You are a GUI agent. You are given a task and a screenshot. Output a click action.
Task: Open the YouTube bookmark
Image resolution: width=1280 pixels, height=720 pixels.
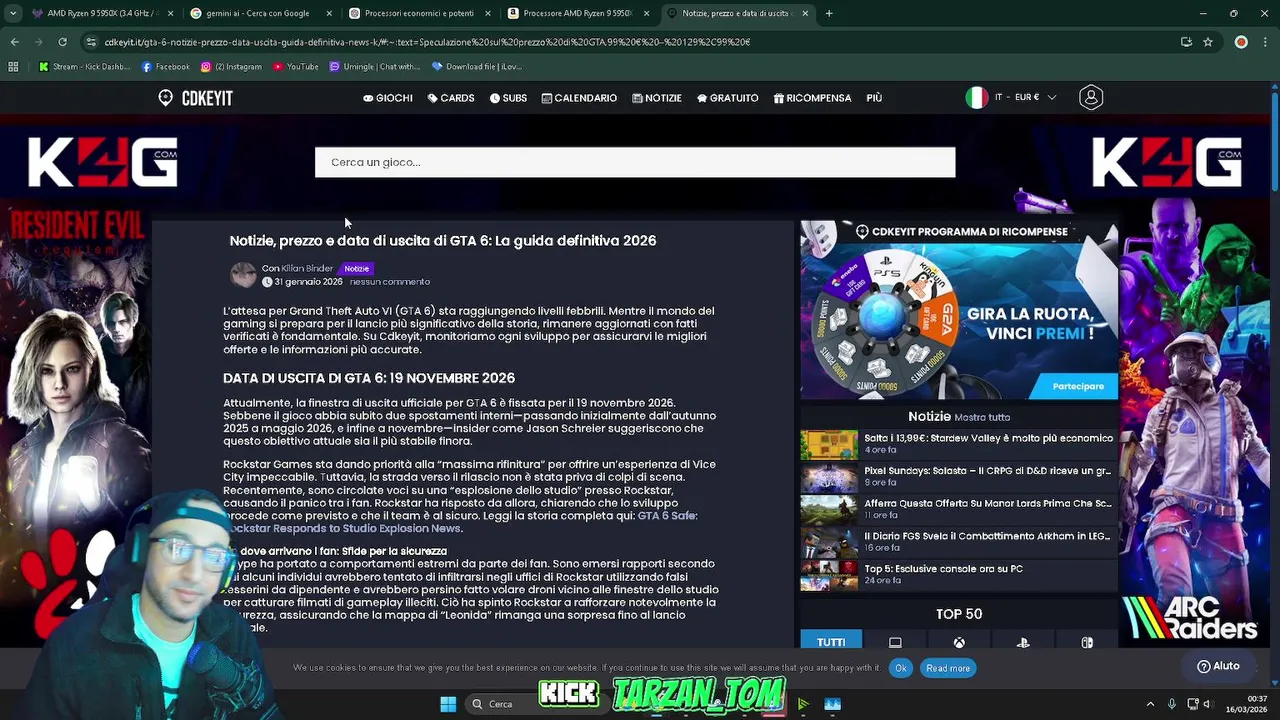point(296,67)
